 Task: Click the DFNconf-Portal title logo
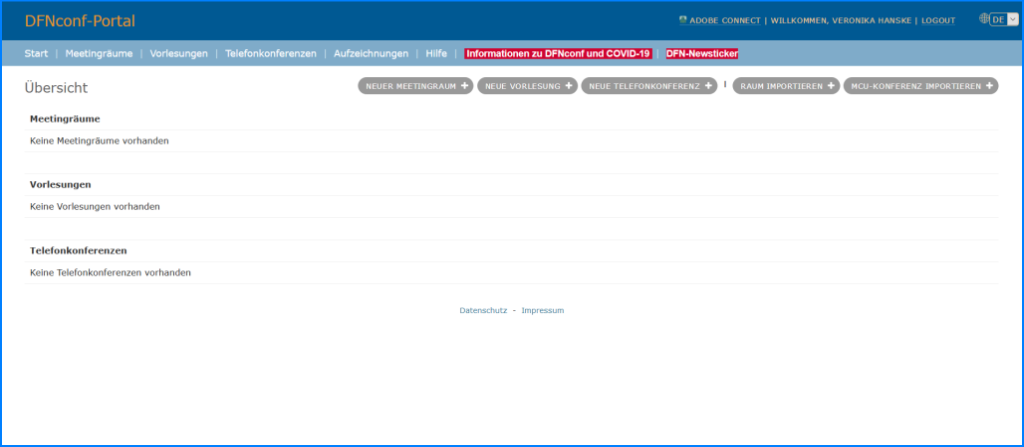(79, 21)
